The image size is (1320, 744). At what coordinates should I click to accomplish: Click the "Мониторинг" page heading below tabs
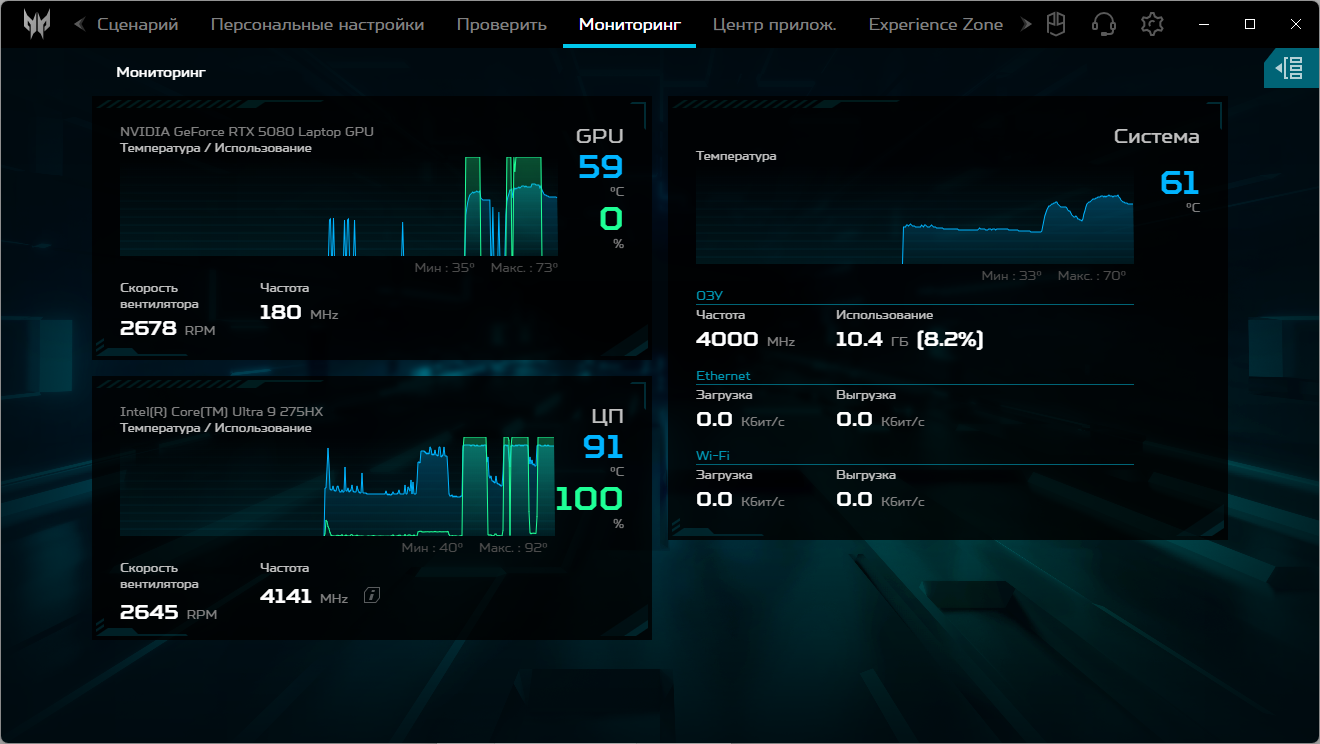tap(161, 72)
